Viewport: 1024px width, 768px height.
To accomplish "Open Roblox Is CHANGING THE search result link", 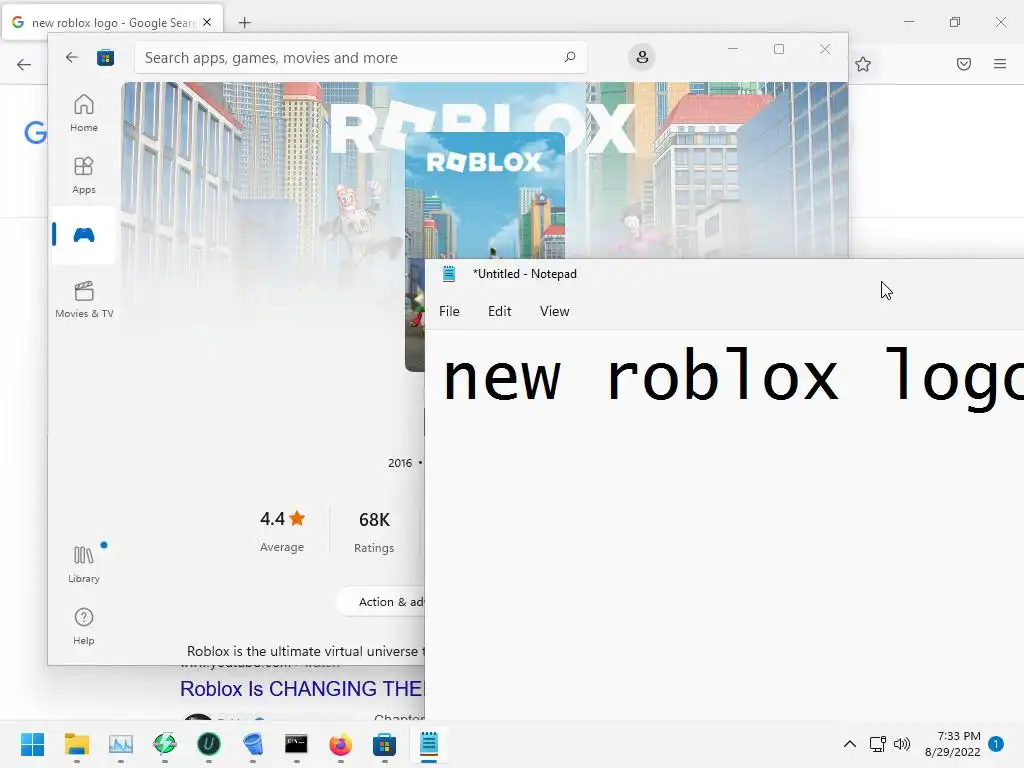I will (x=302, y=688).
